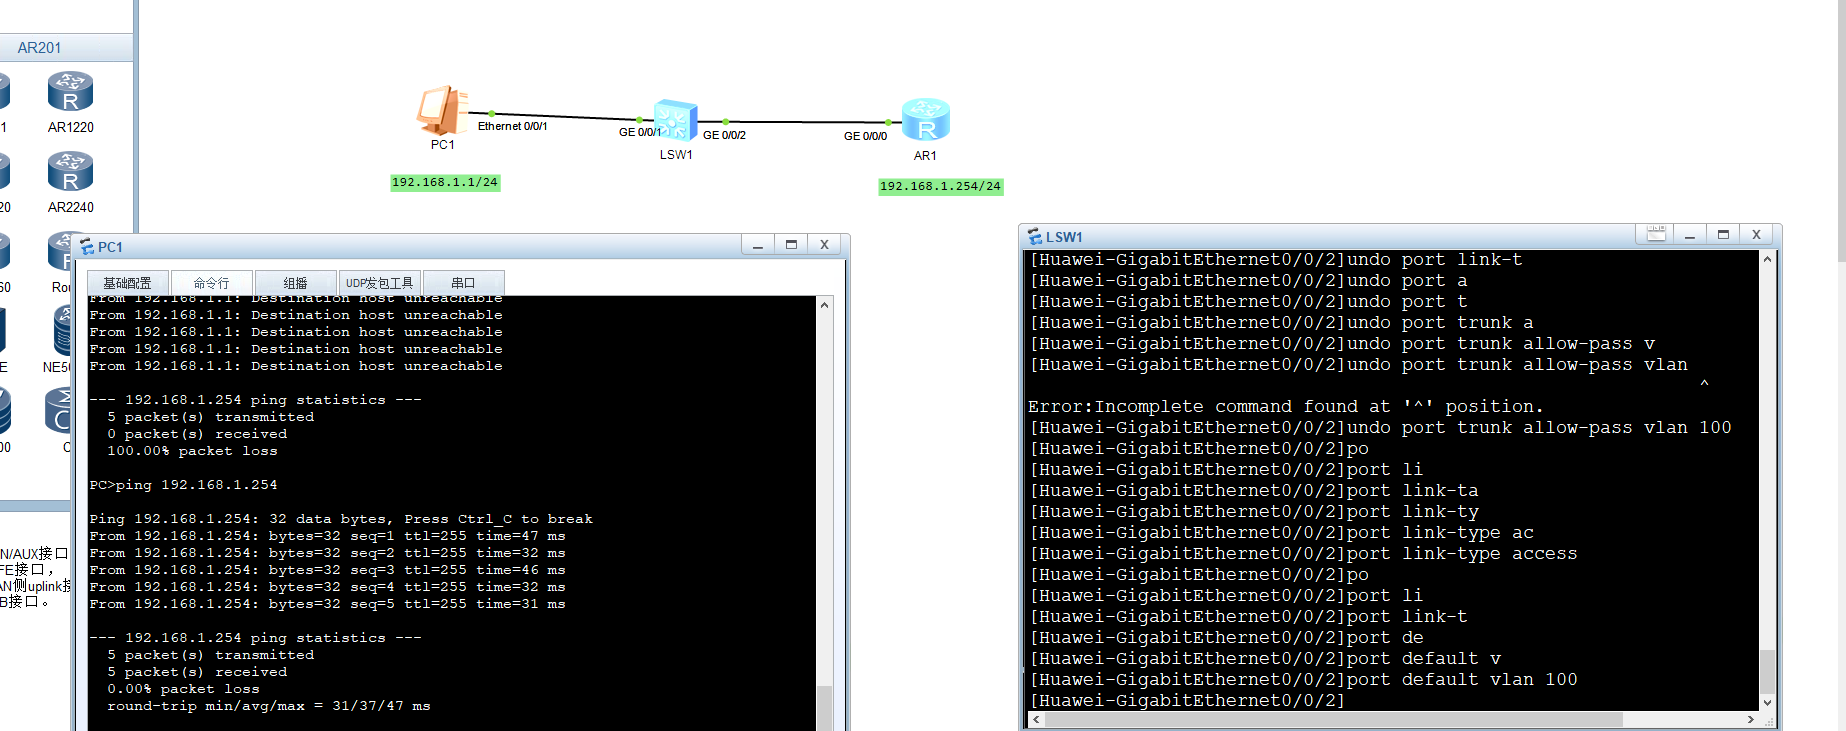Click the PC1 window title icon
This screenshot has height=731, width=1846.
pos(87,247)
